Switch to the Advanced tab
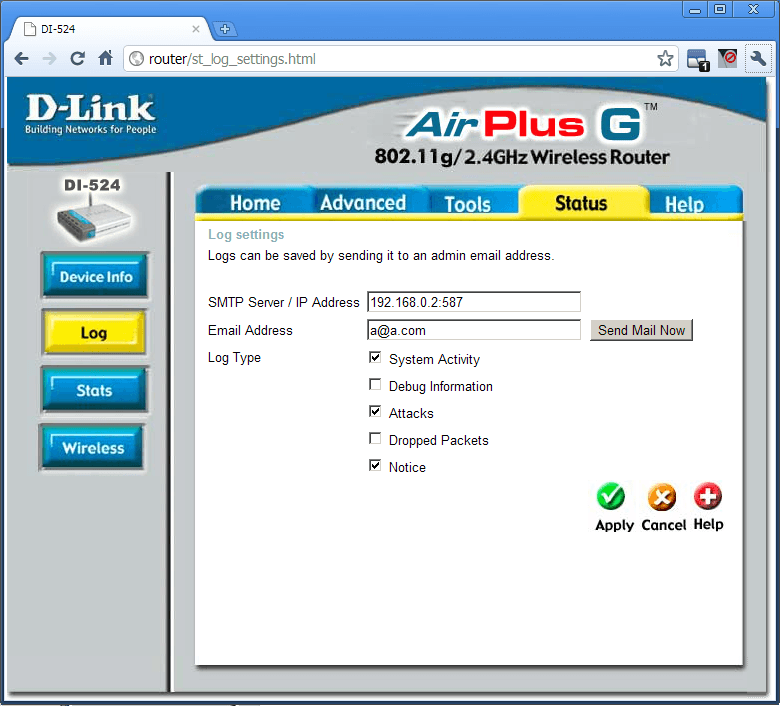Screen dimensions: 780x706 click(363, 202)
